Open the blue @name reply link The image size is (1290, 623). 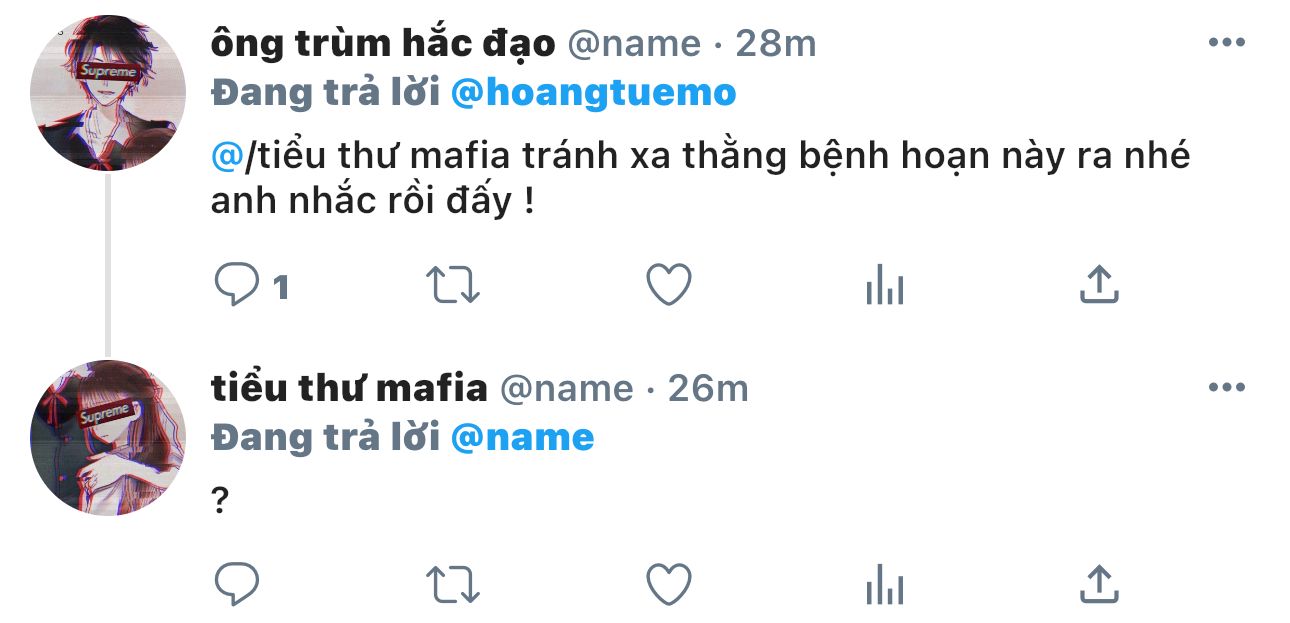click(522, 438)
